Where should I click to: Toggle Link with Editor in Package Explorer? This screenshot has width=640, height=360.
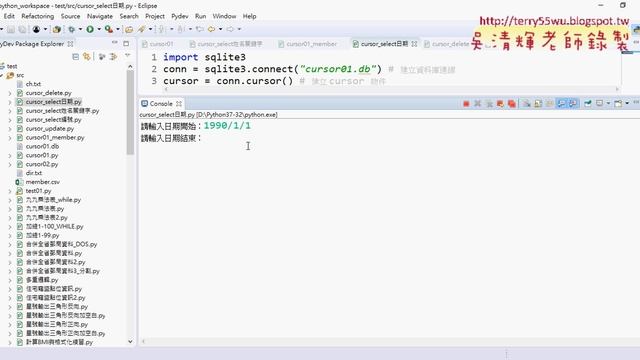[x=87, y=56]
